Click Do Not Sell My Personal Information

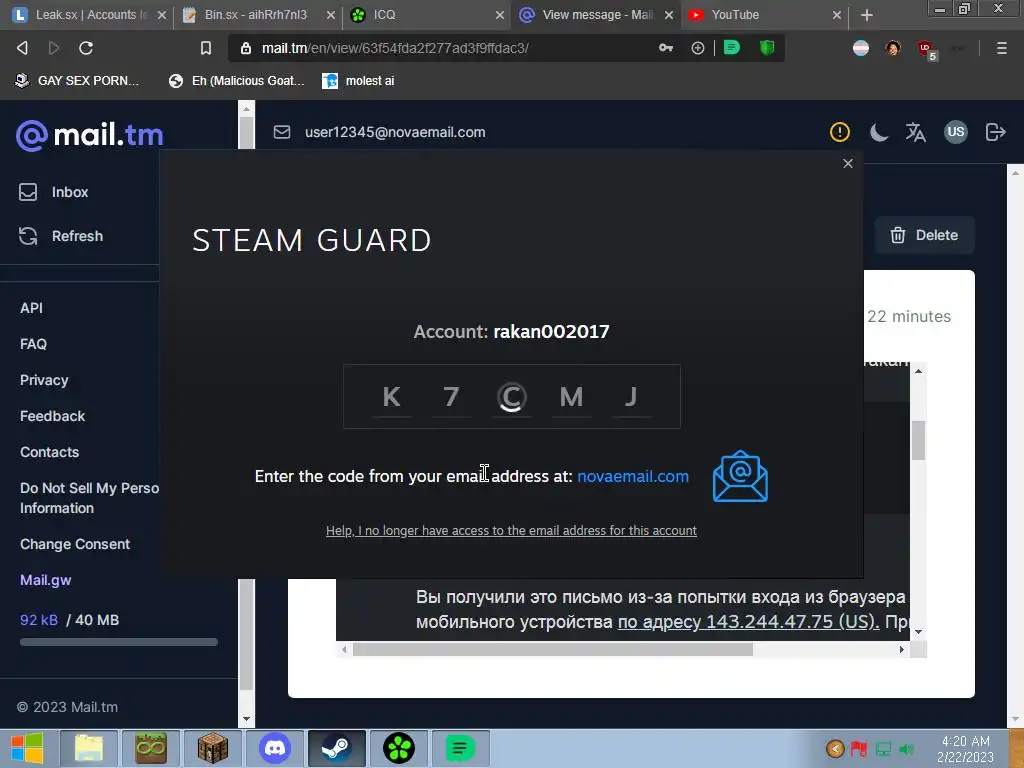tap(89, 498)
